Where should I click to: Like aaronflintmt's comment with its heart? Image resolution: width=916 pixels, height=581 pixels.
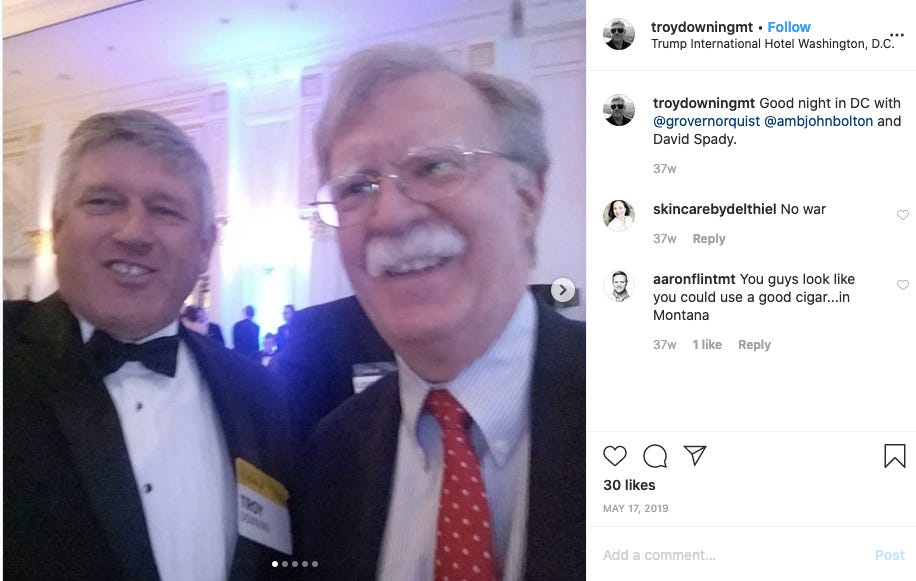(x=903, y=285)
